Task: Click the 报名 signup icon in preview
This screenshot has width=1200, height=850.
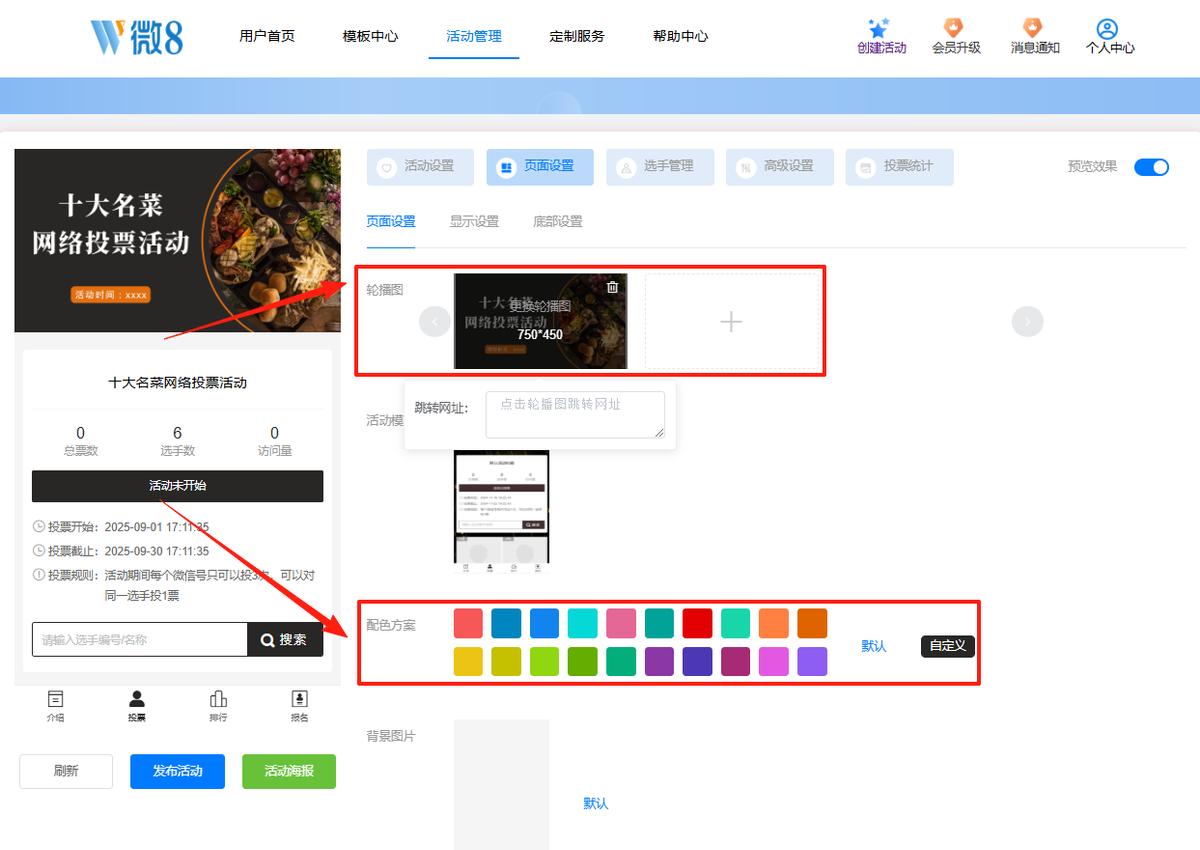Action: pos(299,699)
